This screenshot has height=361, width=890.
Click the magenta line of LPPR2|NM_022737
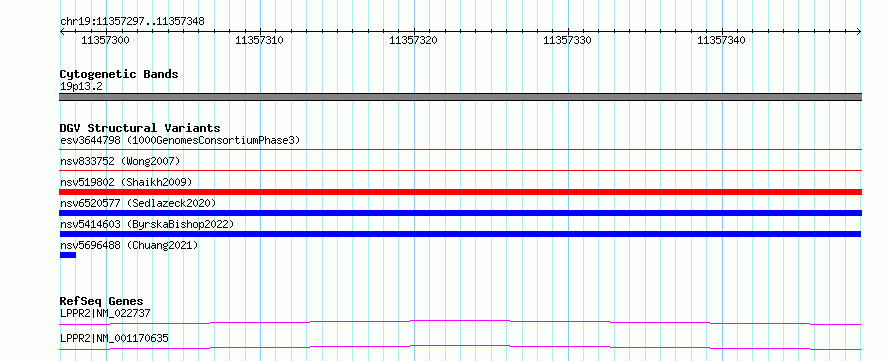(x=460, y=322)
